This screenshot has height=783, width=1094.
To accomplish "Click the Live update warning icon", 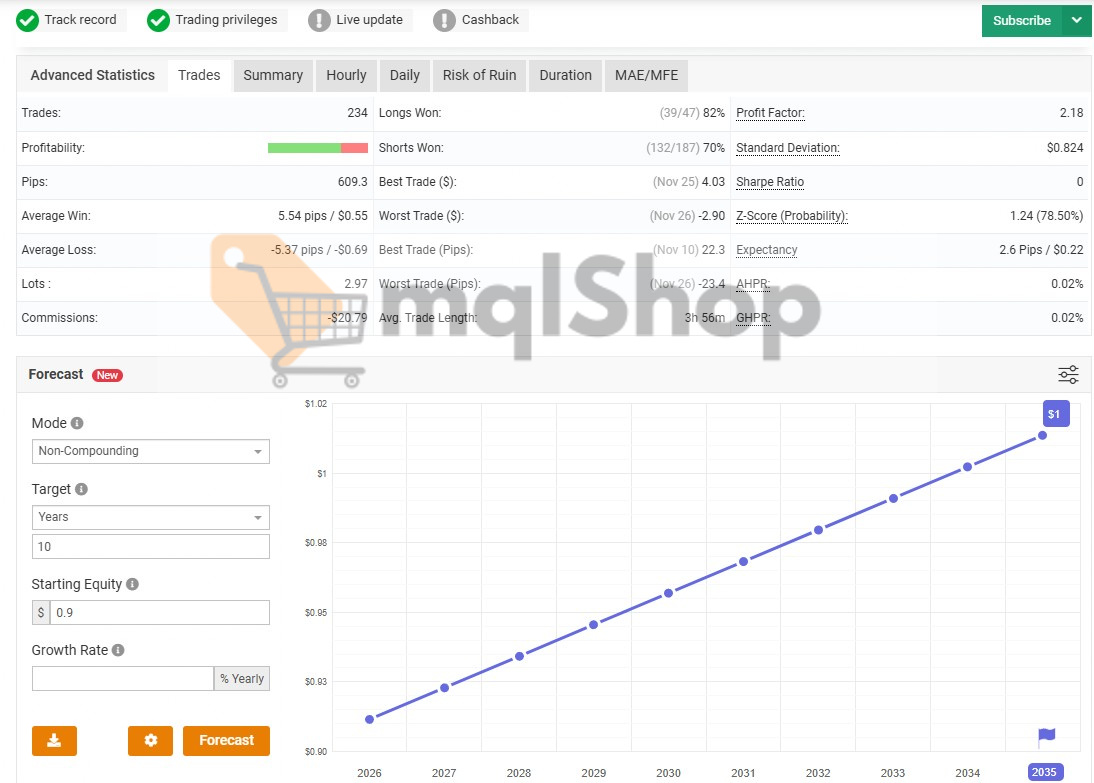I will pos(319,20).
